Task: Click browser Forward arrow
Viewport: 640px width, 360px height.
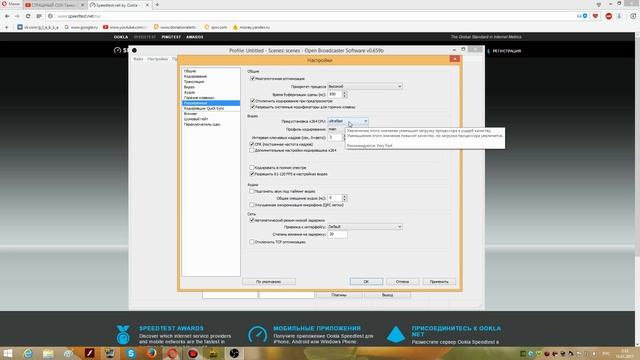Action: [x=17, y=16]
